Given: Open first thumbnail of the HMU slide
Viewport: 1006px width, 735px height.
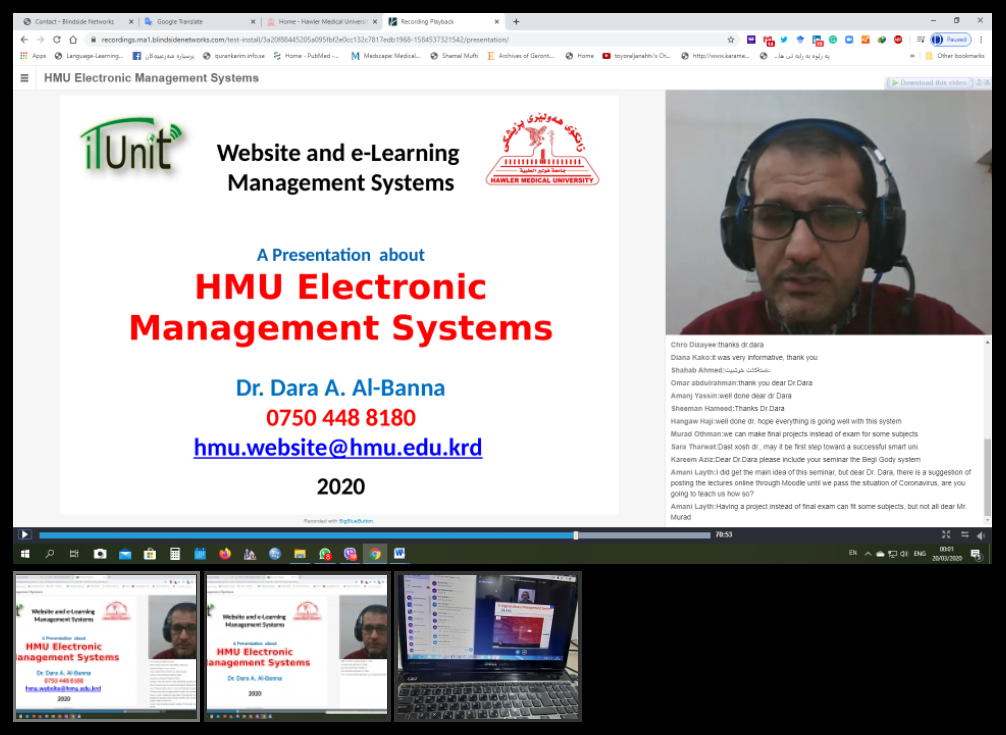Looking at the screenshot, I should coord(107,646).
